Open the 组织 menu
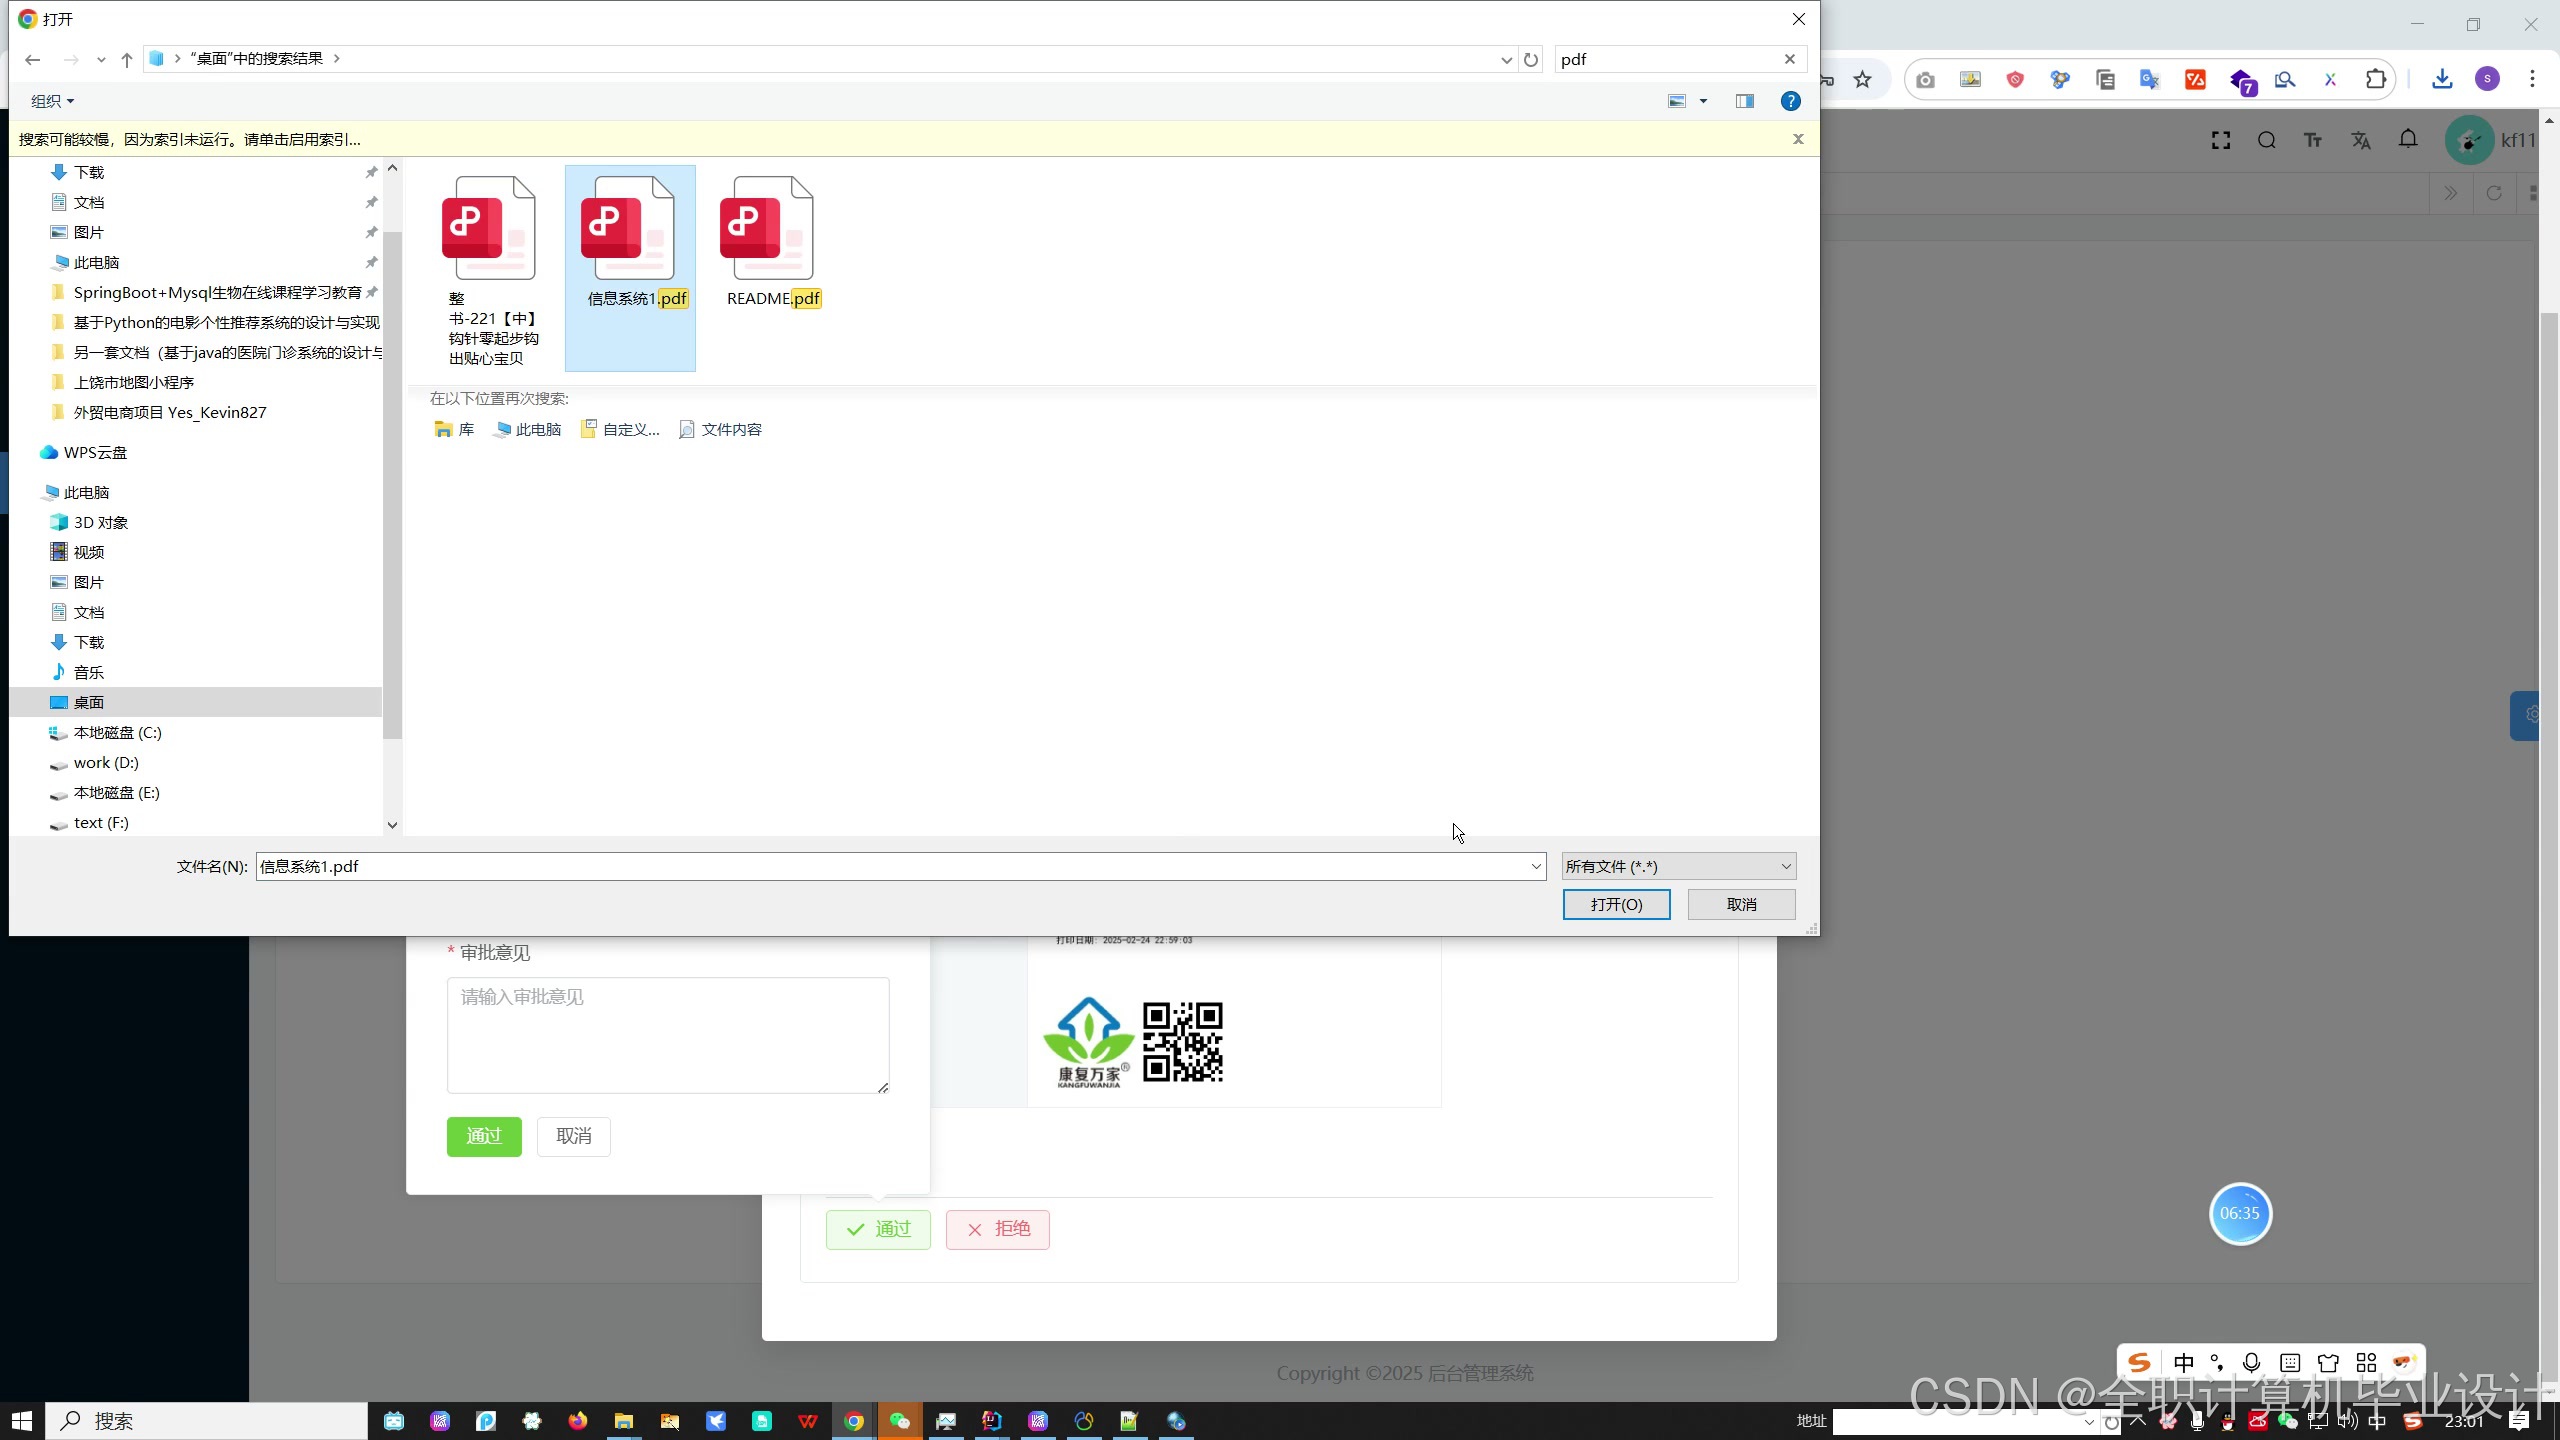The width and height of the screenshot is (2560, 1440). [x=52, y=101]
